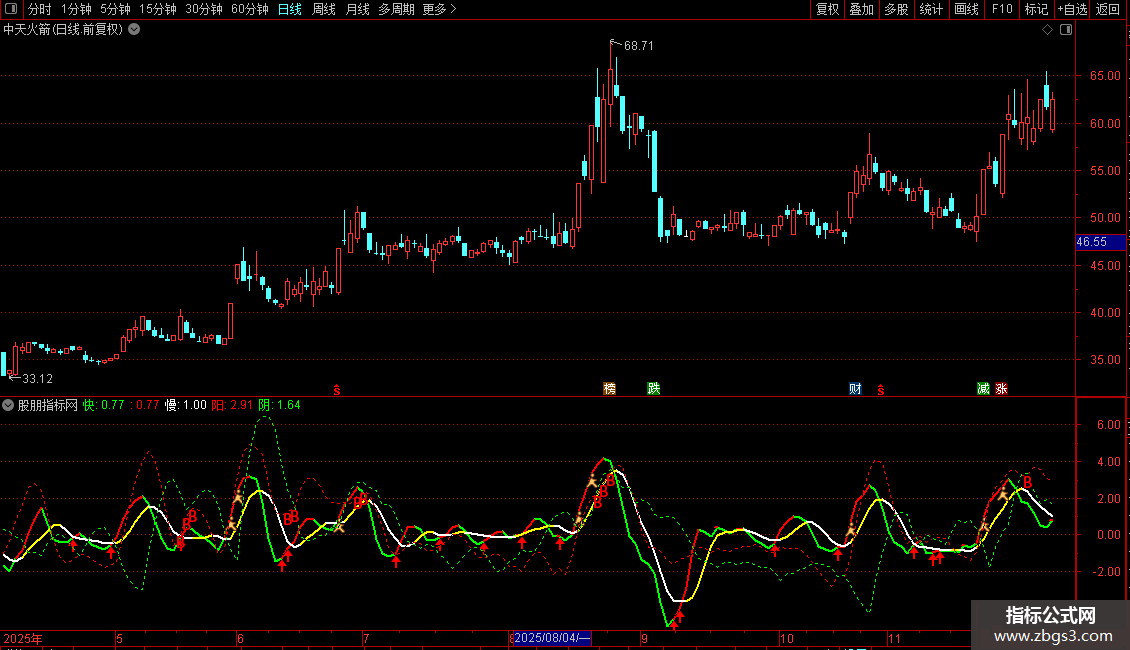The width and height of the screenshot is (1130, 650).
Task: Expand the 更多 periods menu
Action: coord(439,9)
